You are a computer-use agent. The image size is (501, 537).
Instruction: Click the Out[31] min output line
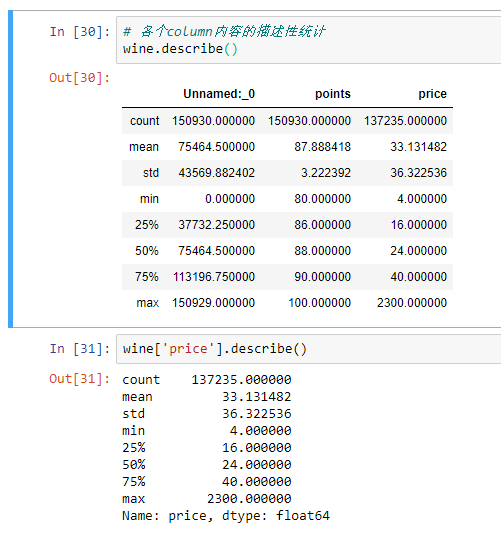(x=207, y=430)
